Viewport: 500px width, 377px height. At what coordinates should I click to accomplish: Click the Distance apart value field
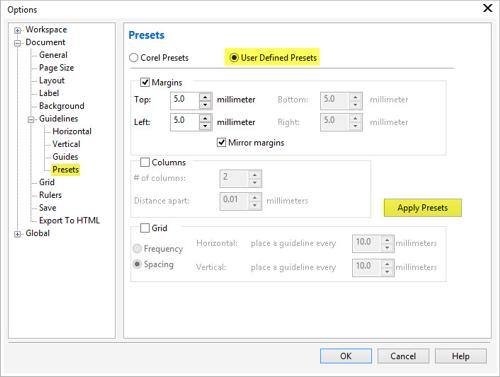pos(234,201)
